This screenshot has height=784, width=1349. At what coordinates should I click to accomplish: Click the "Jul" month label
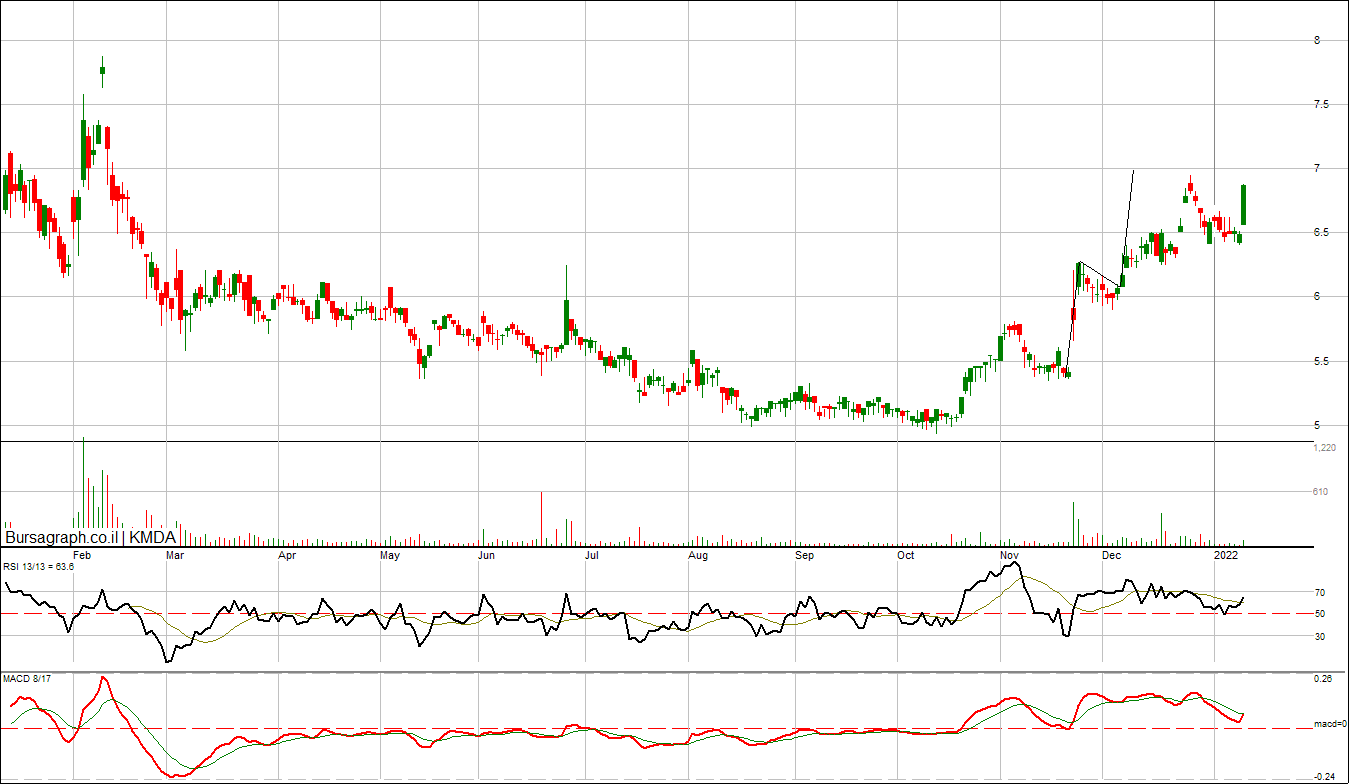tap(591, 554)
